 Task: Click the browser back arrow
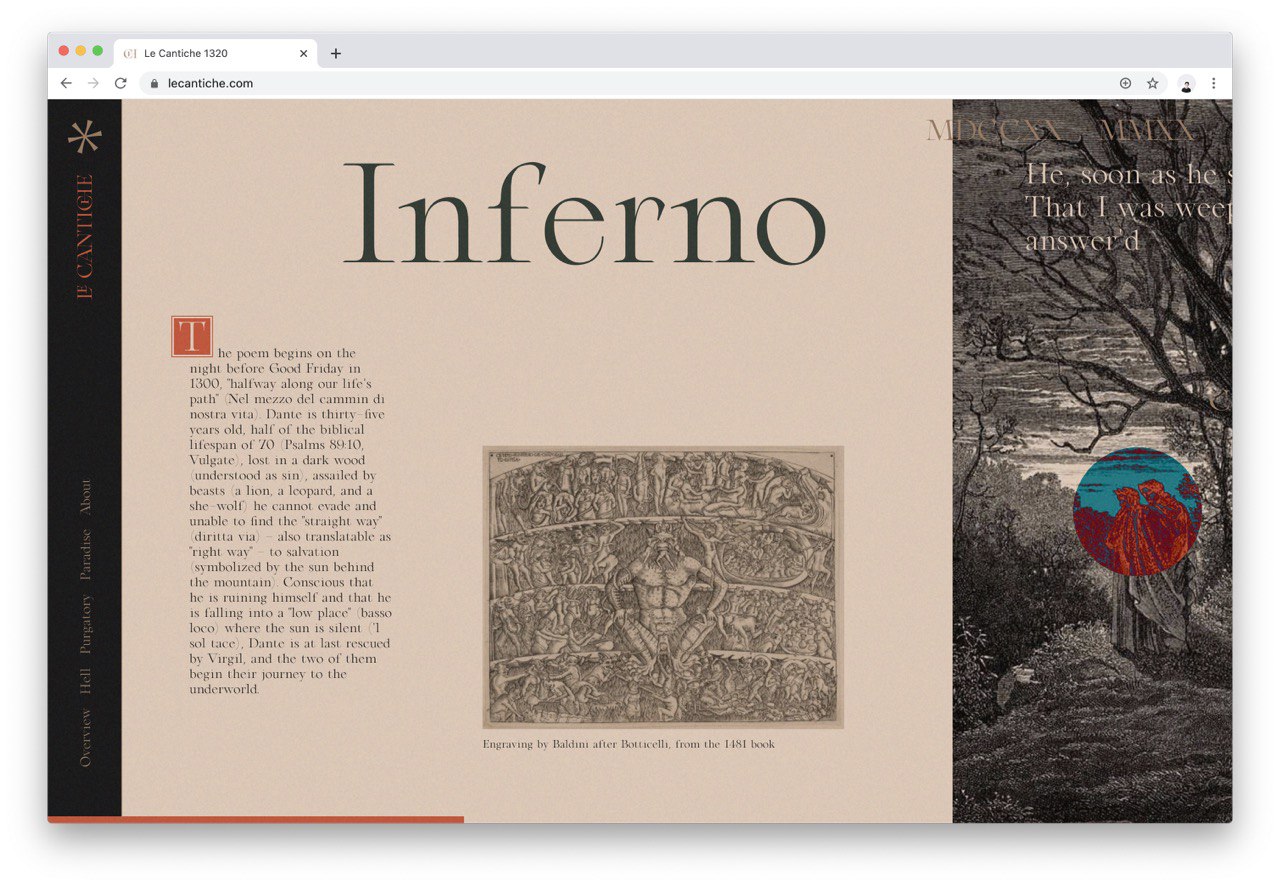pyautogui.click(x=66, y=83)
